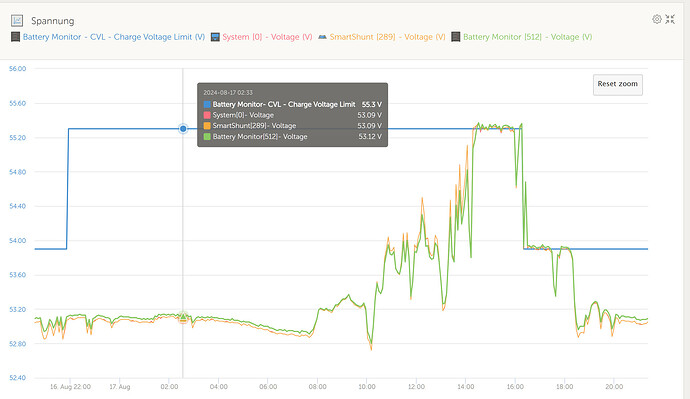Click the Spannung widget title
Viewport: 690px width, 399px height.
pos(52,21)
